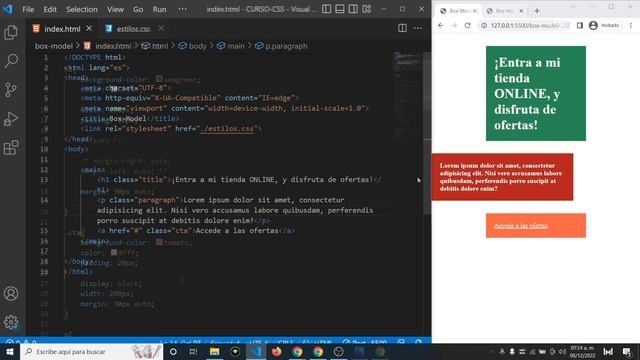Open the Windows notification center

tap(627, 351)
